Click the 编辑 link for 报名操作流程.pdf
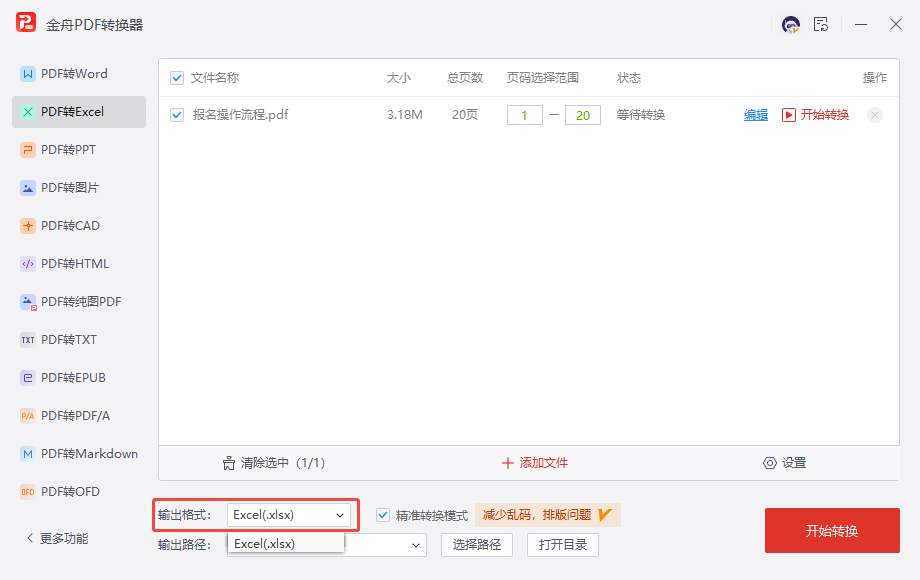The image size is (920, 580). coord(756,115)
